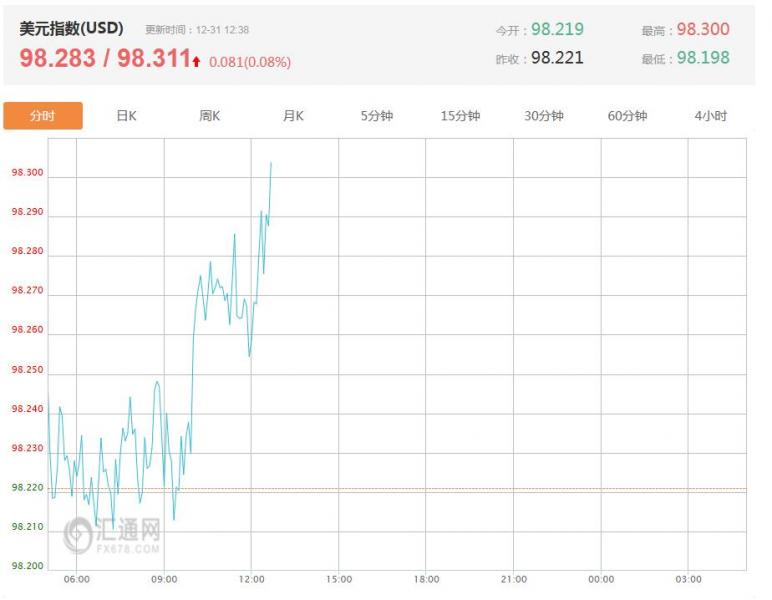Switch to the 月K monthly chart
This screenshot has width=772, height=600.
point(293,116)
